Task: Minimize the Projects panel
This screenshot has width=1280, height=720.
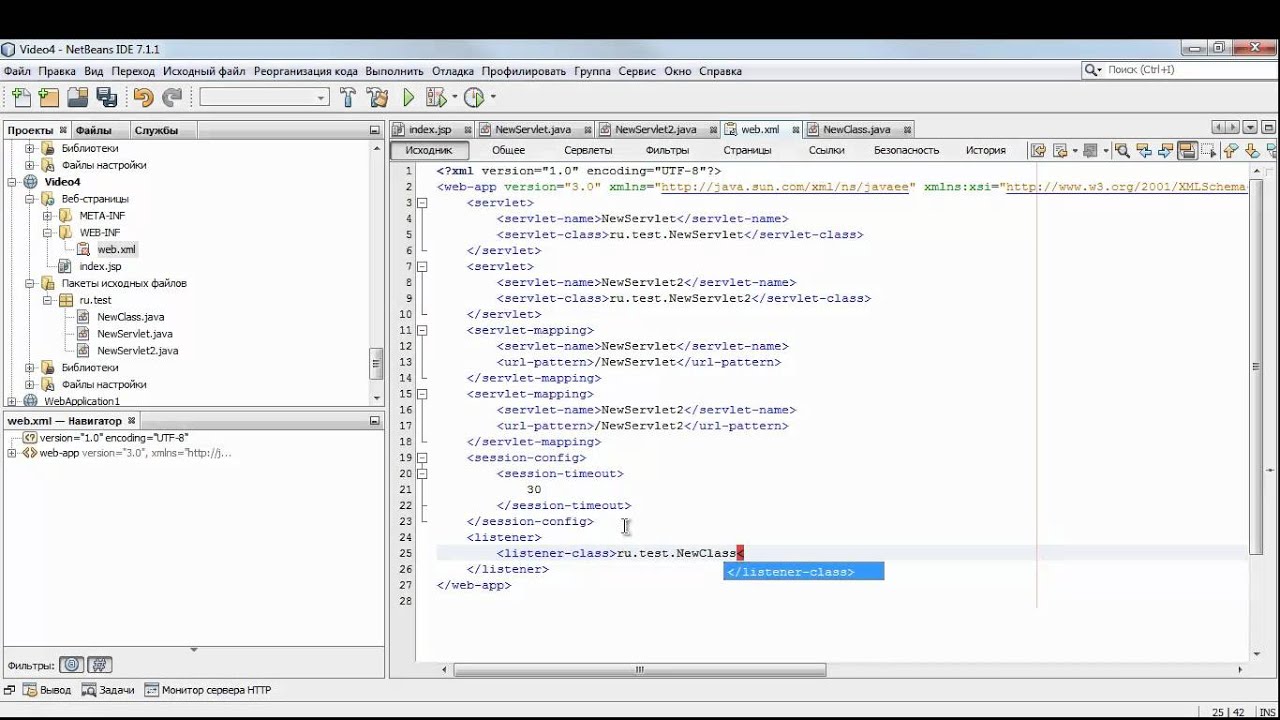Action: pos(375,130)
